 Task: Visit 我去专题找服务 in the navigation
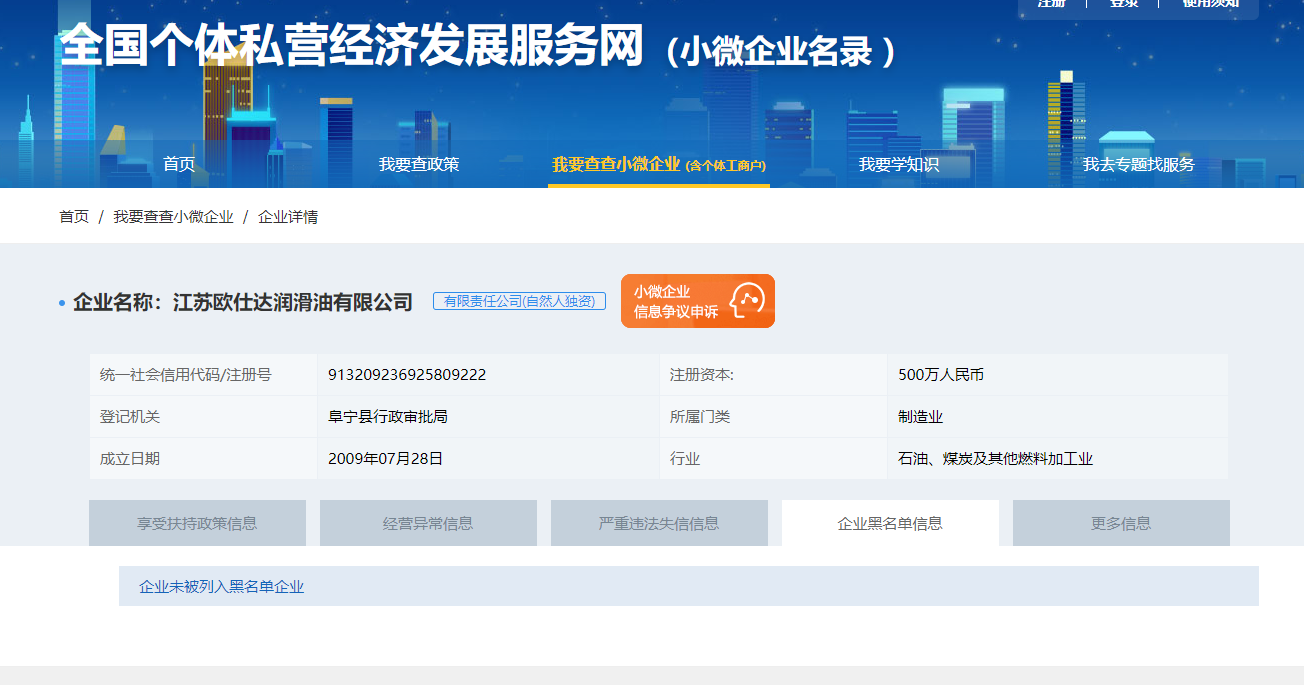tap(1139, 164)
